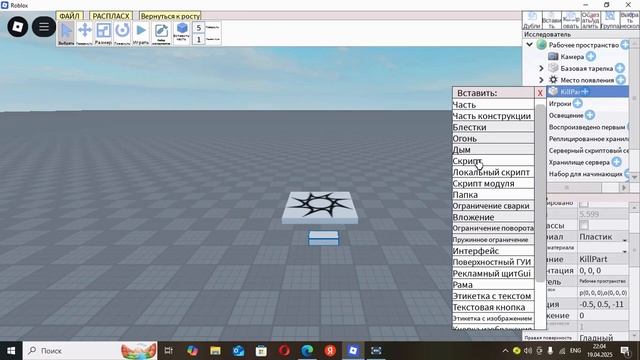Screen dimensions: 640x360
Task: Select Реплицированное хранилище in explorer
Action: click(588, 139)
